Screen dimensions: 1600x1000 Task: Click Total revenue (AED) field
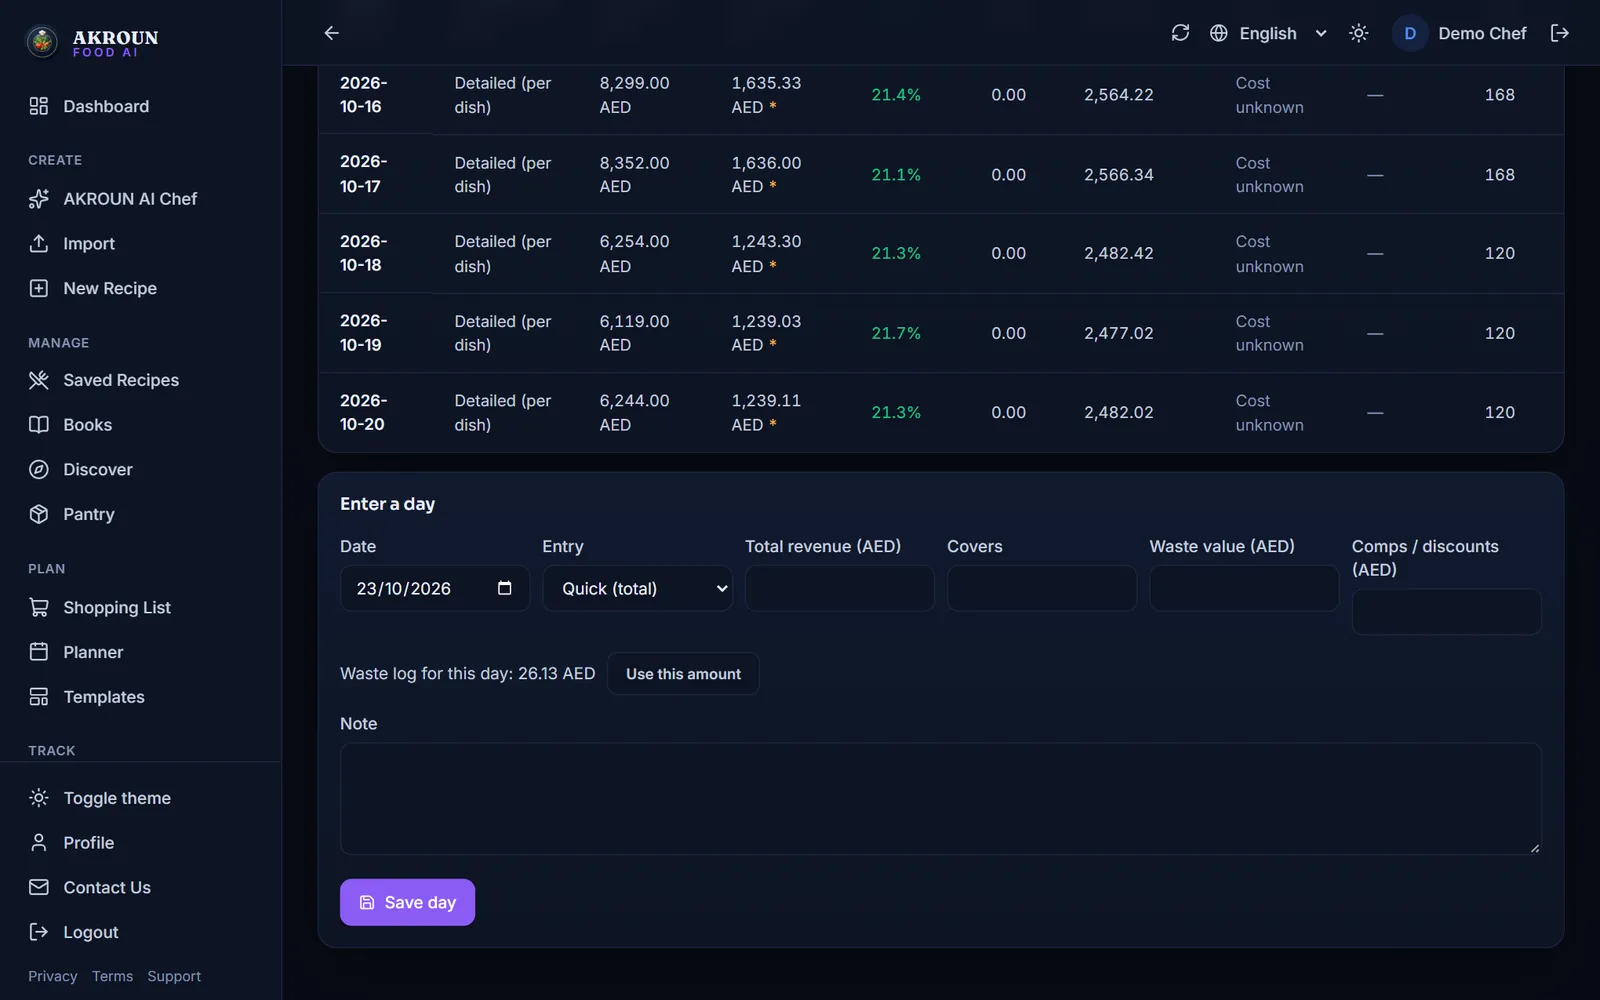(x=839, y=588)
